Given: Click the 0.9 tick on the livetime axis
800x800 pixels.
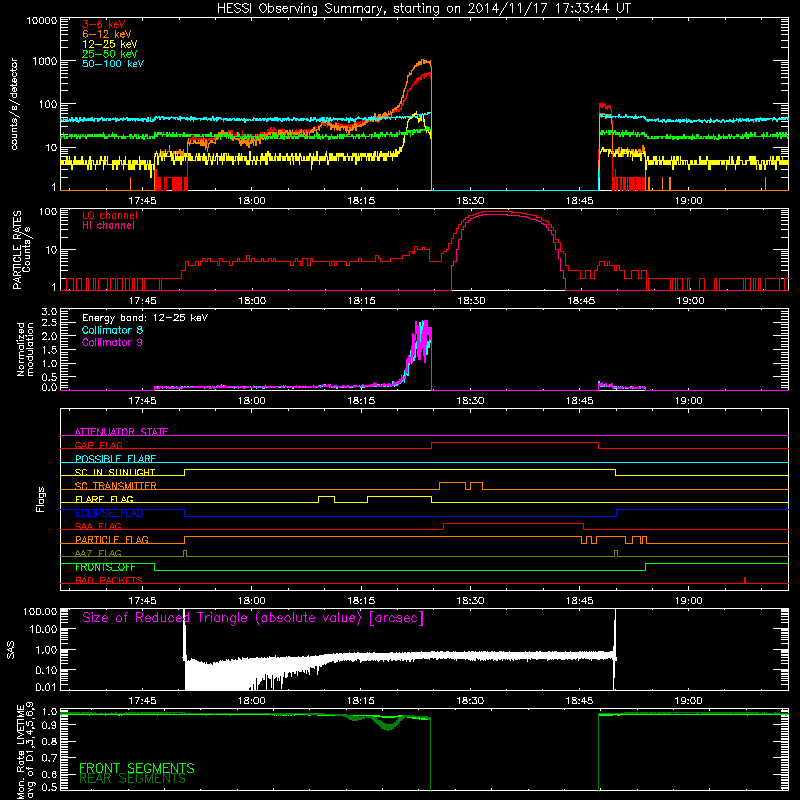Looking at the screenshot, I should click(x=49, y=726).
